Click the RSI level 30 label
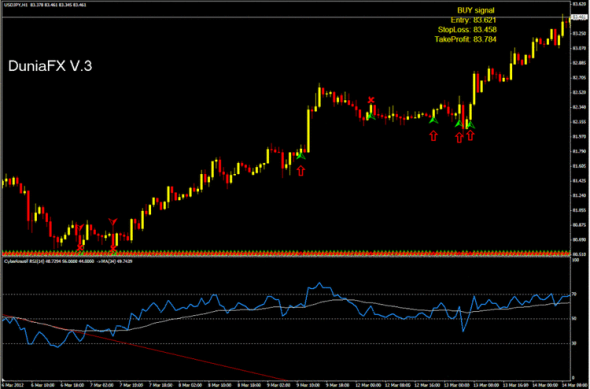The image size is (590, 389). [574, 343]
